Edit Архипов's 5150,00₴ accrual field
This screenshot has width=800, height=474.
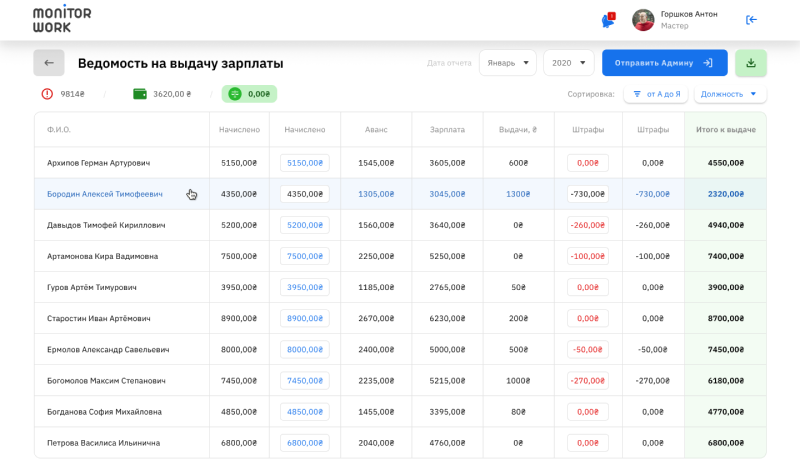(x=304, y=163)
